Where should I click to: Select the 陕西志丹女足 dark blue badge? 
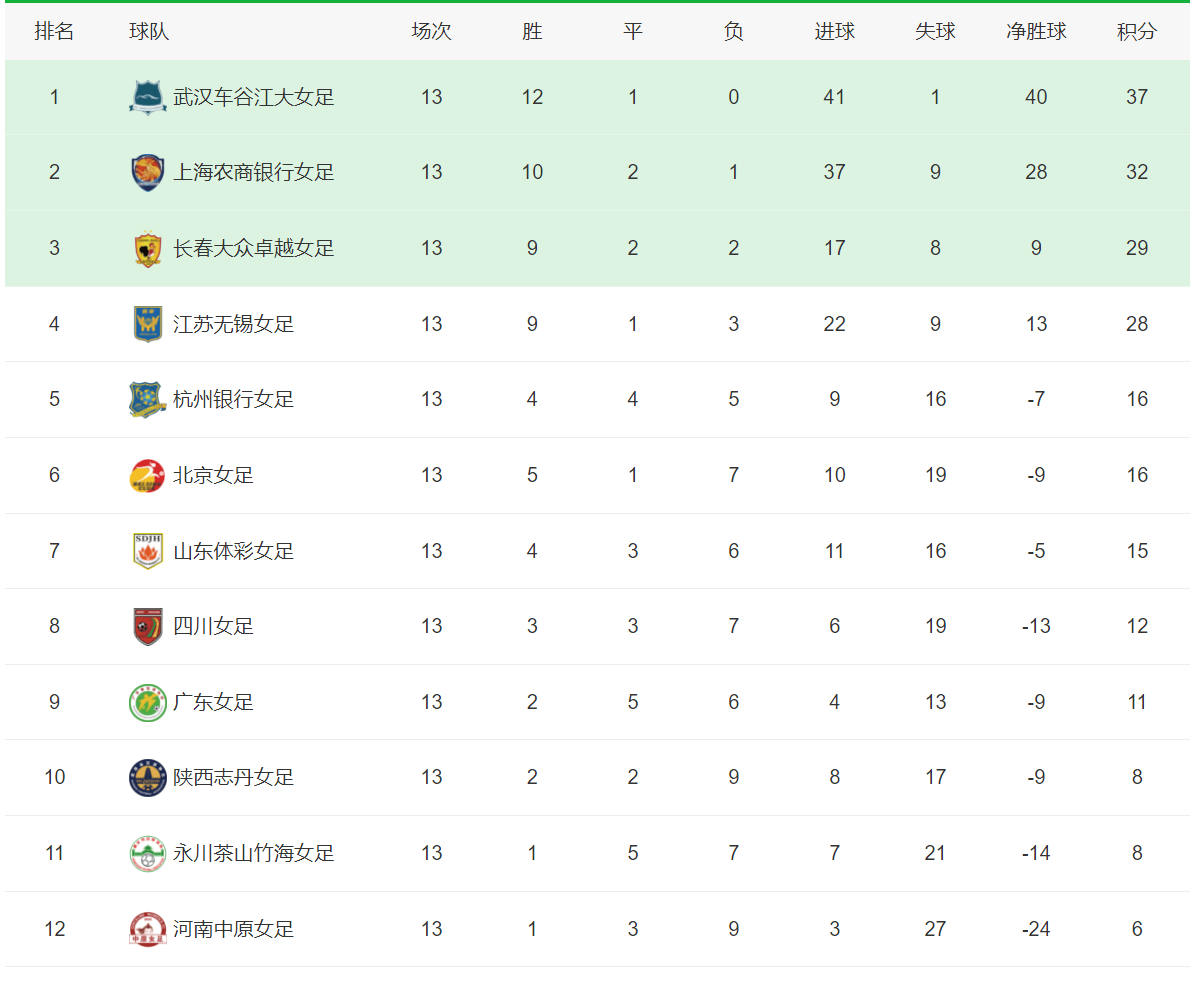(x=148, y=778)
